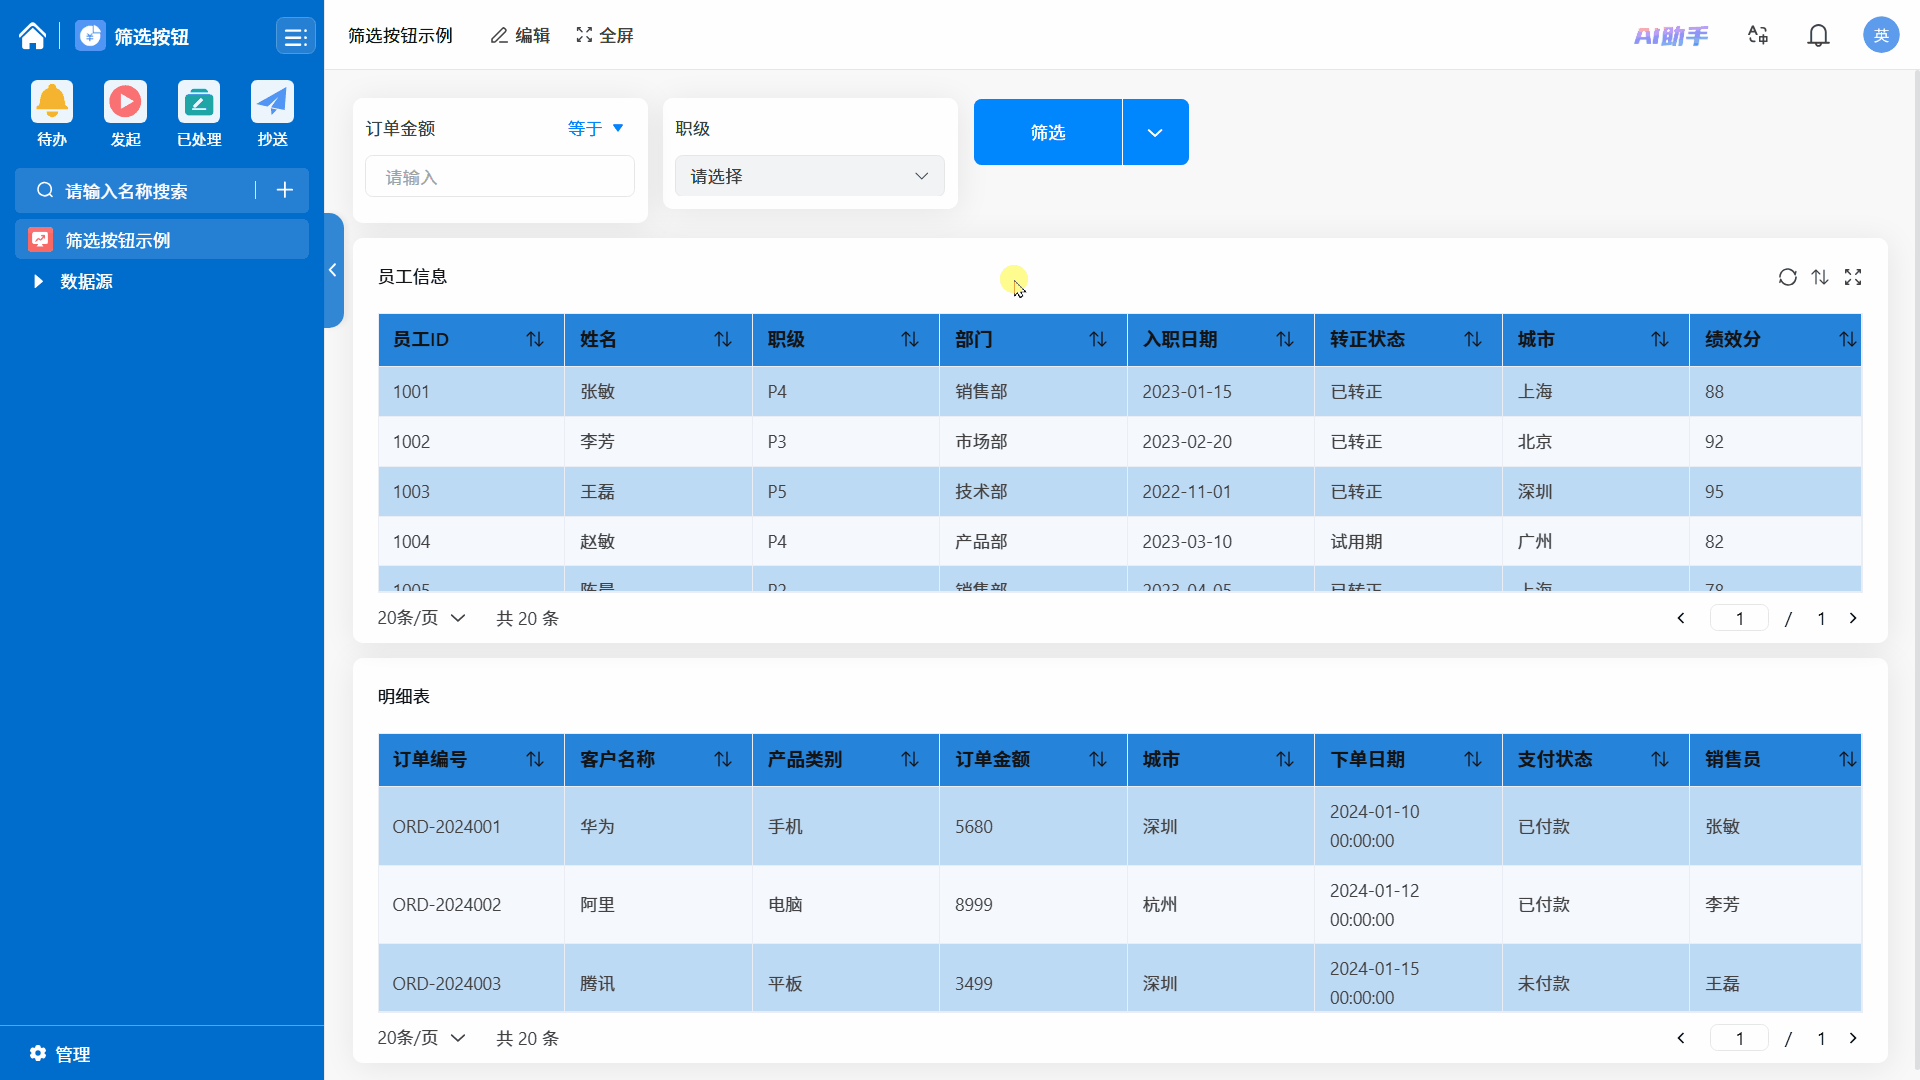
Task: Sort by 订单编号 column
Action: [535, 760]
